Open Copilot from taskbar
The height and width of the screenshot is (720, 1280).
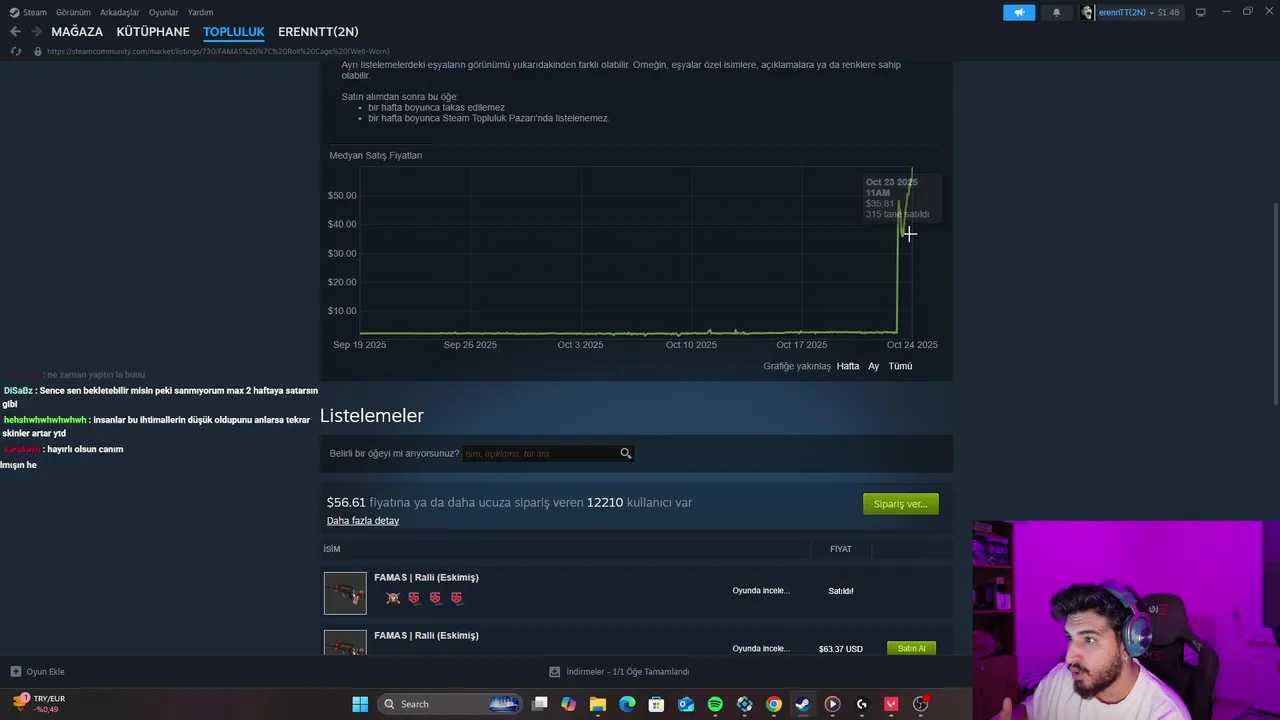569,704
